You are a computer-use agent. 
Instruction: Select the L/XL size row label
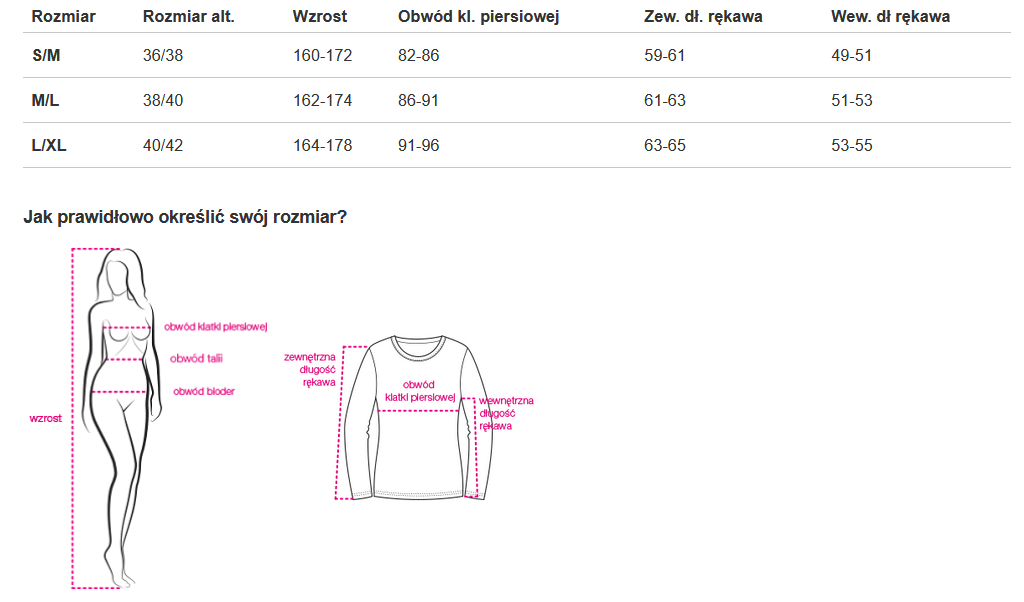point(49,146)
